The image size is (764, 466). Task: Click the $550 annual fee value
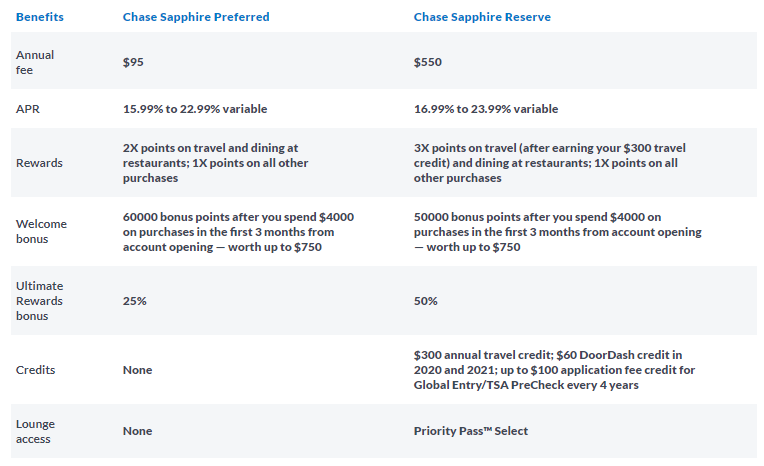click(428, 62)
